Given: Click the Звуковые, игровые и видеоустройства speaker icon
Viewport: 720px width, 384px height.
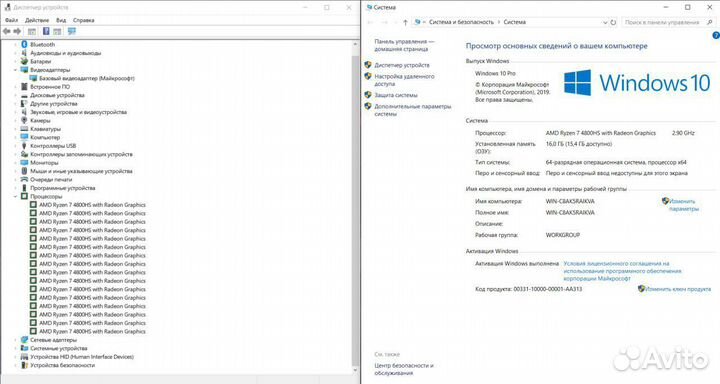Looking at the screenshot, I should pyautogui.click(x=24, y=112).
